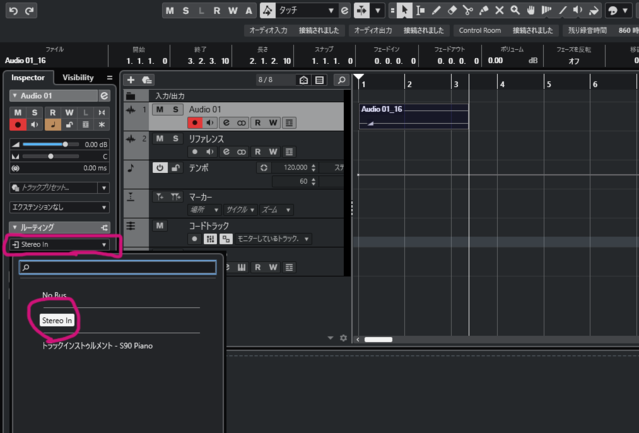Switch to the Inspector tab
This screenshot has width=639, height=433.
pos(28,77)
